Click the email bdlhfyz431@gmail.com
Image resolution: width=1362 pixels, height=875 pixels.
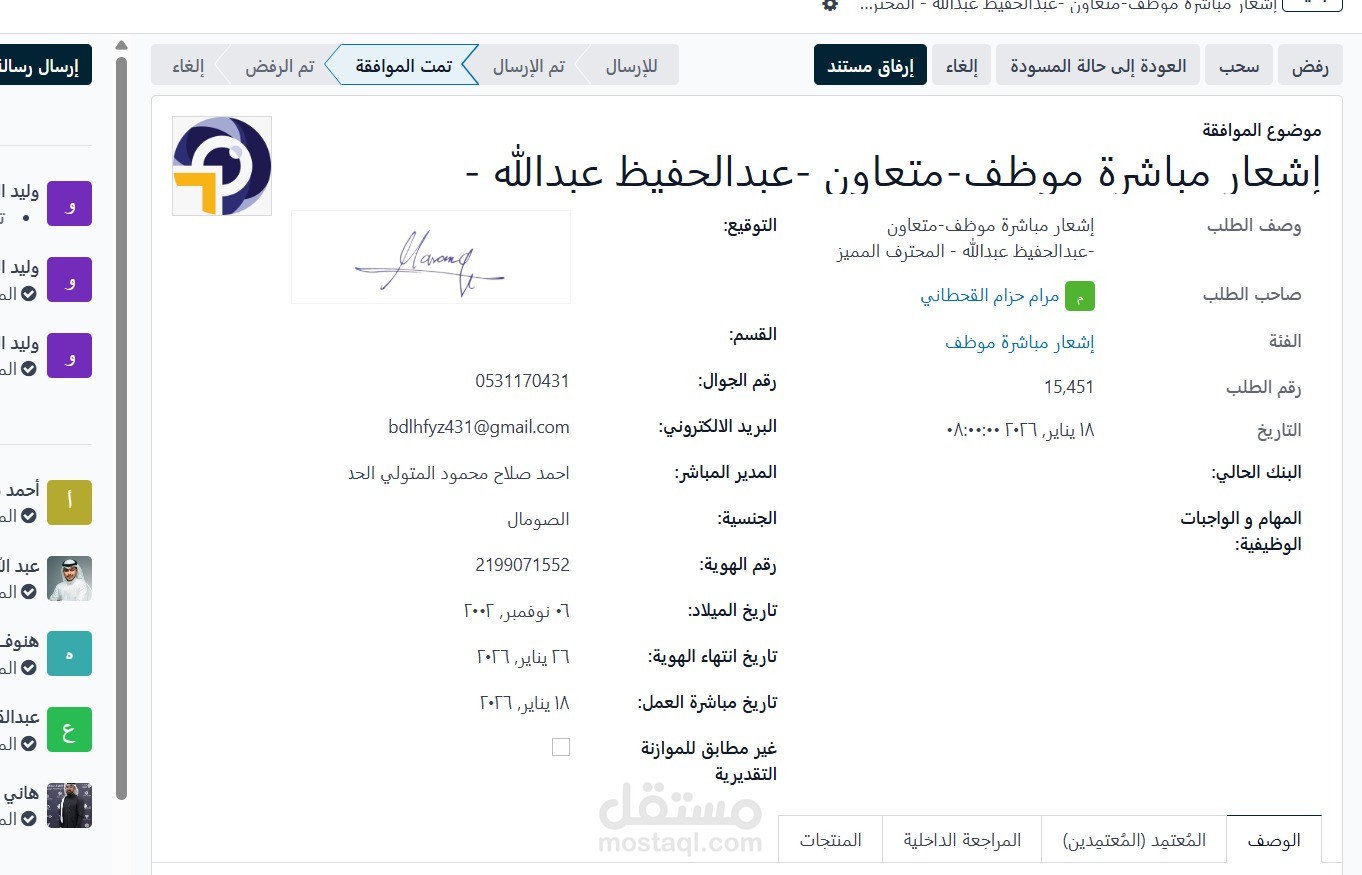click(x=479, y=427)
